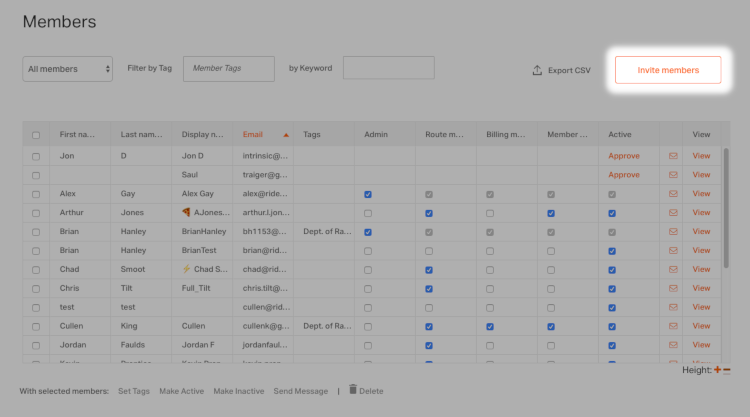The width and height of the screenshot is (750, 417).
Task: Click the envelope icon in the test test row
Action: tap(673, 307)
